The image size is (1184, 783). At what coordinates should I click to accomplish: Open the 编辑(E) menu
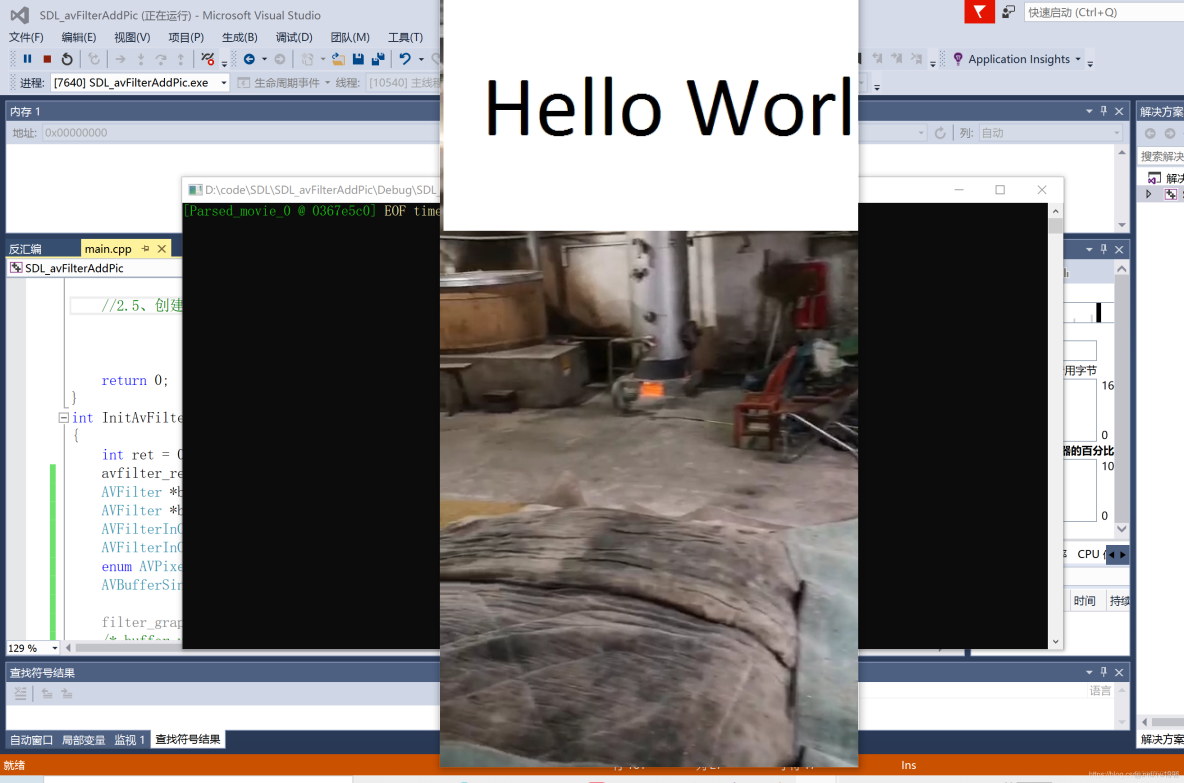[x=79, y=37]
